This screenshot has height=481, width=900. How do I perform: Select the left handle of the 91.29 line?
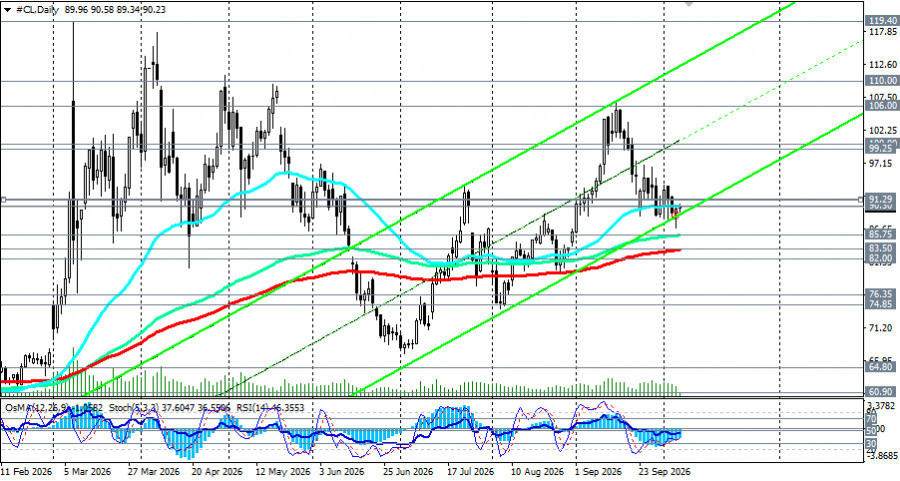click(3, 200)
